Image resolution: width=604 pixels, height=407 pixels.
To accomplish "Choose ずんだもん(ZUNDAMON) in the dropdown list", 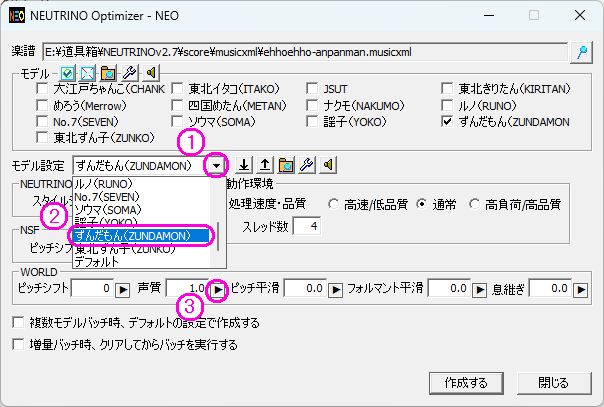I will [141, 236].
